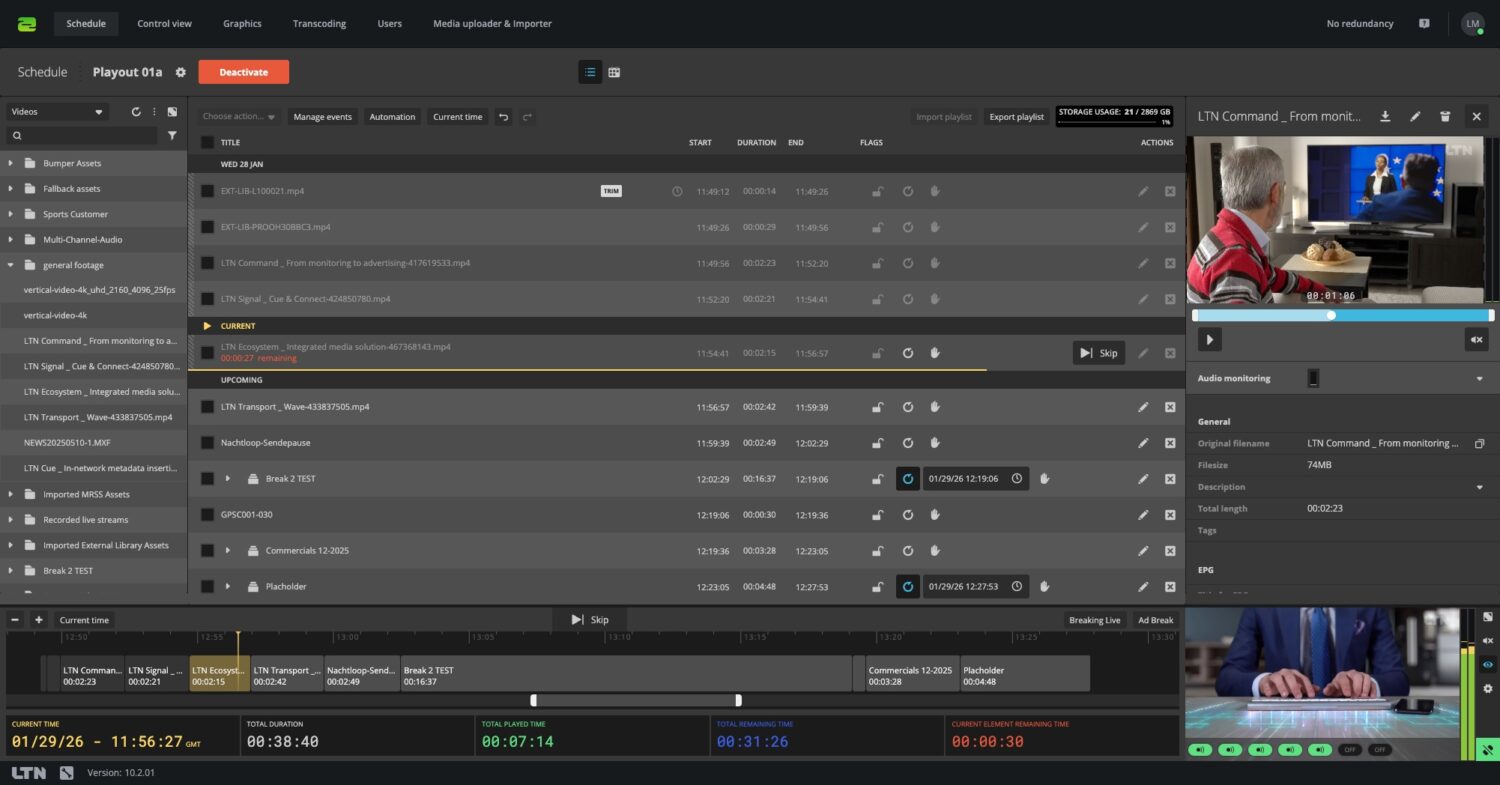This screenshot has height=785, width=1500.
Task: Check the box for LTN Transport _Wave row
Action: pos(207,407)
